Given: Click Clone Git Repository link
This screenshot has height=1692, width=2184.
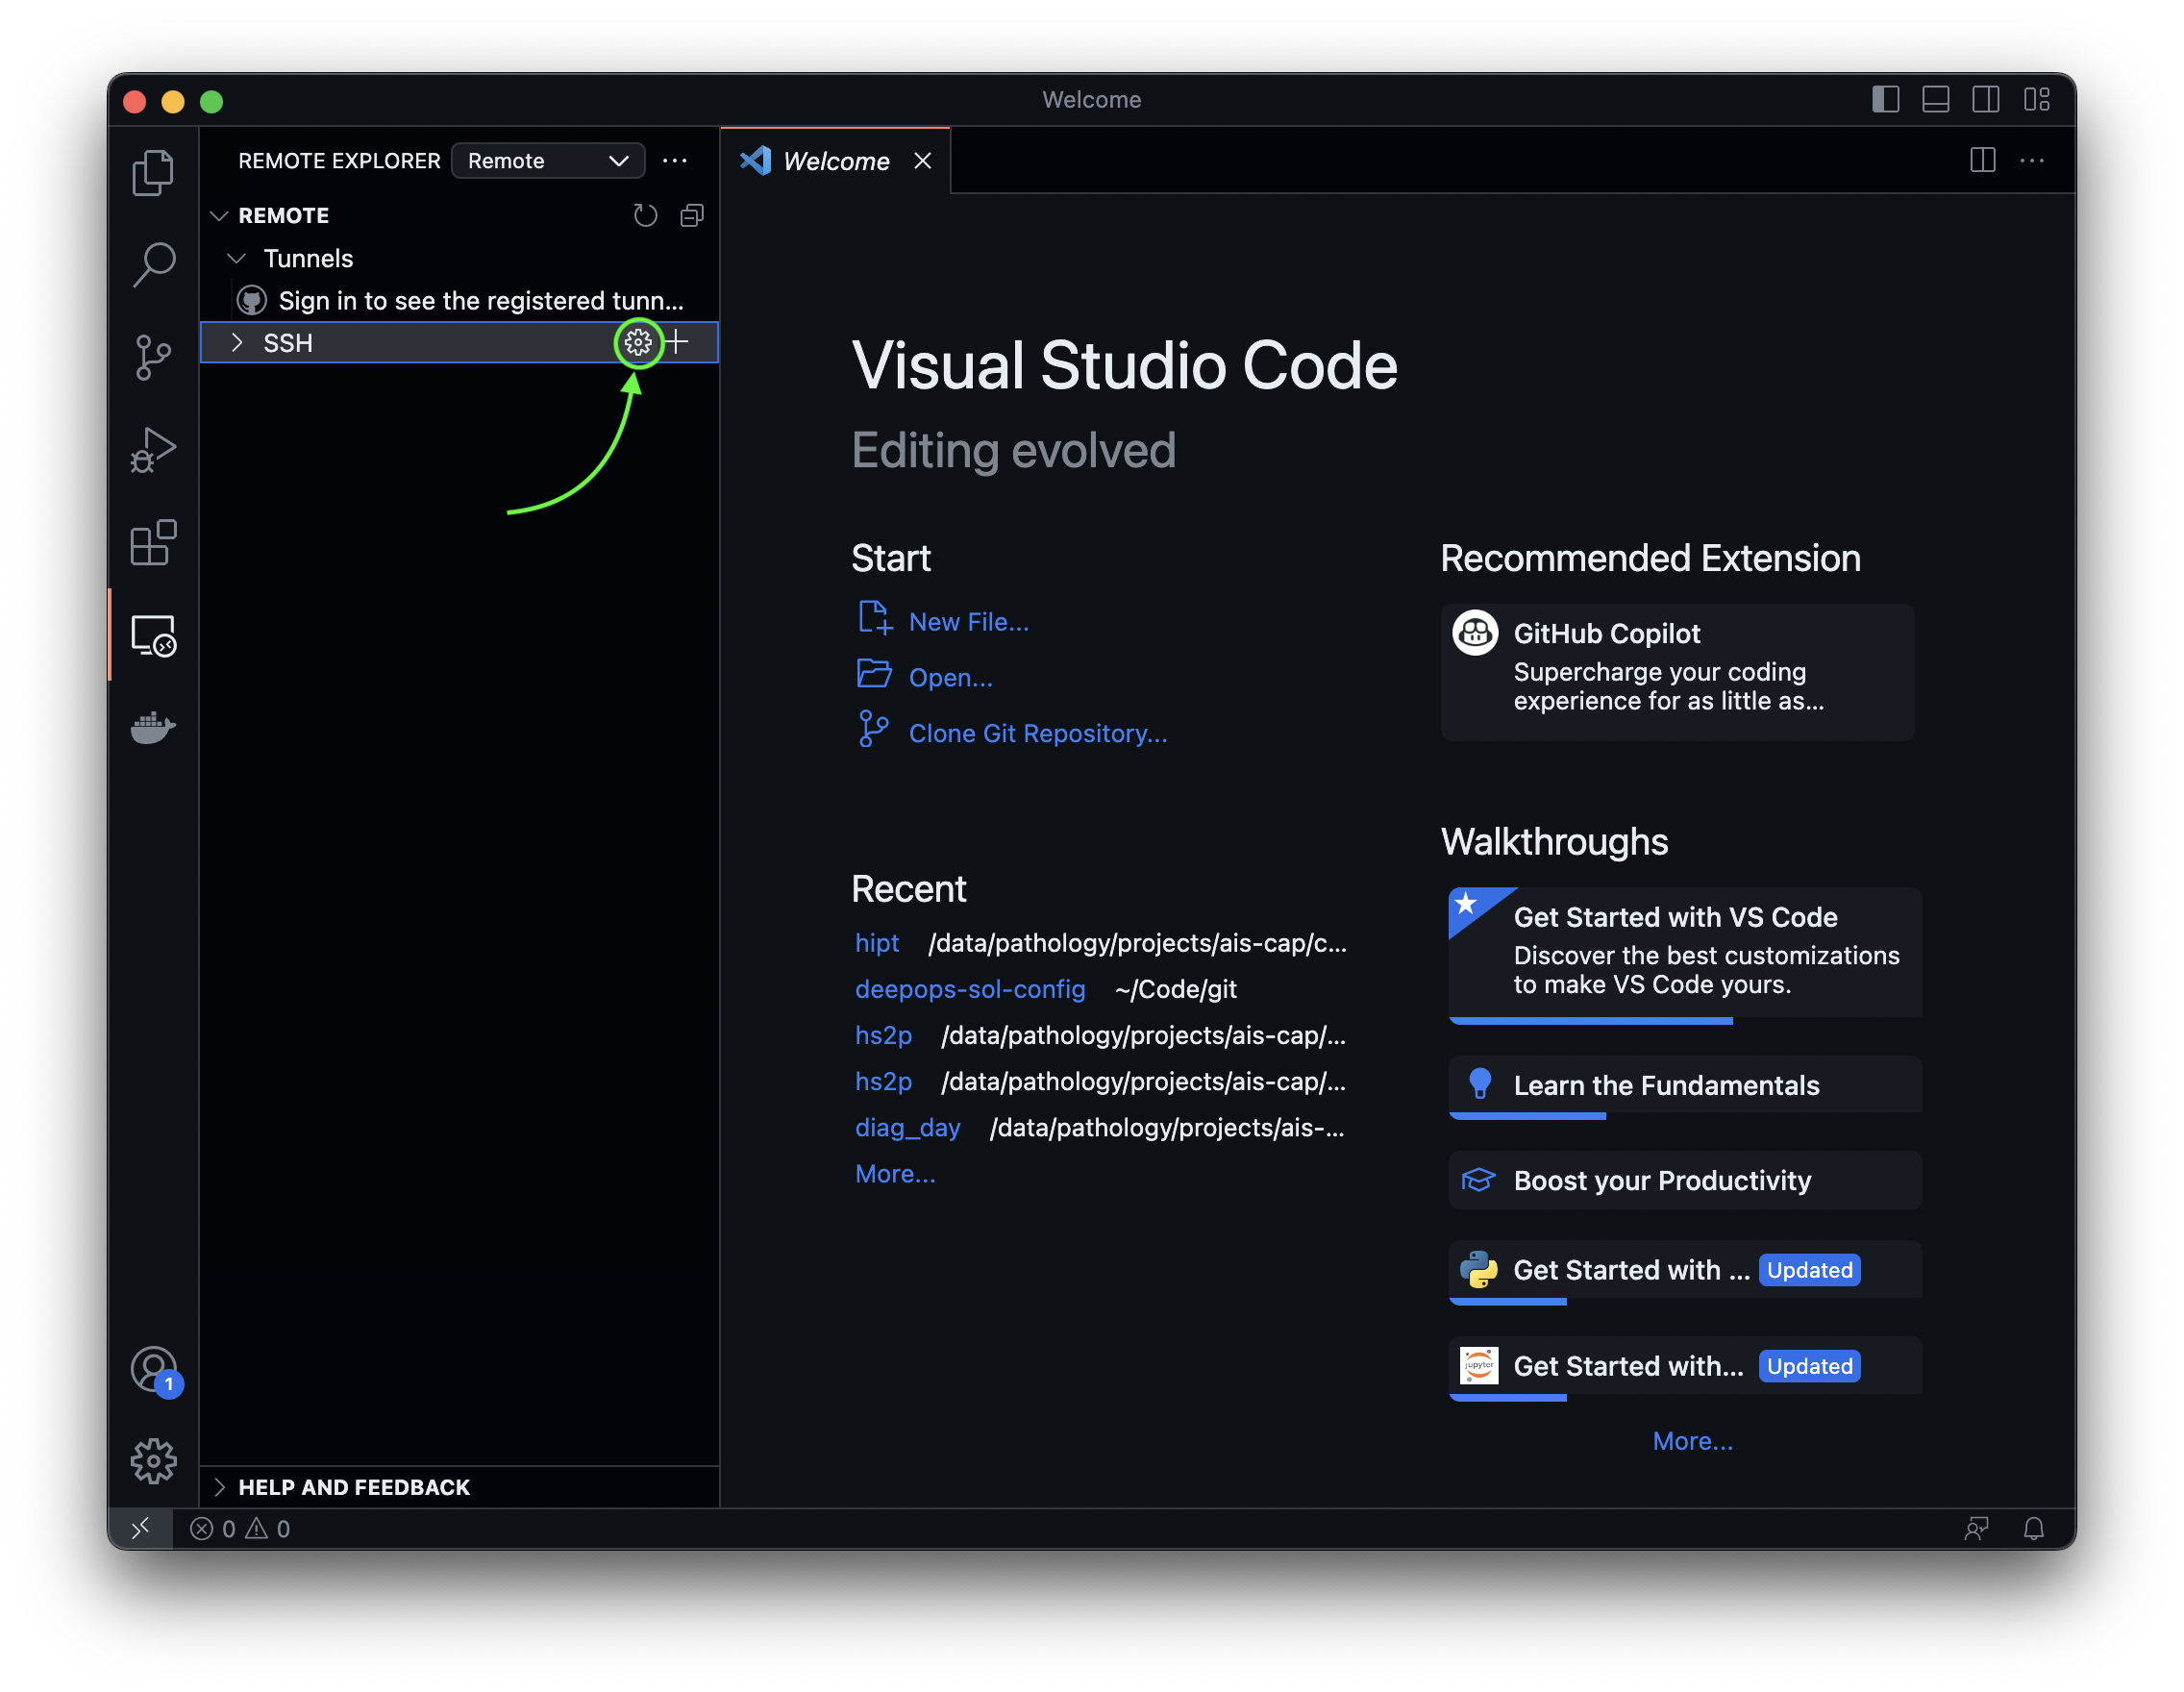Looking at the screenshot, I should [x=1038, y=733].
